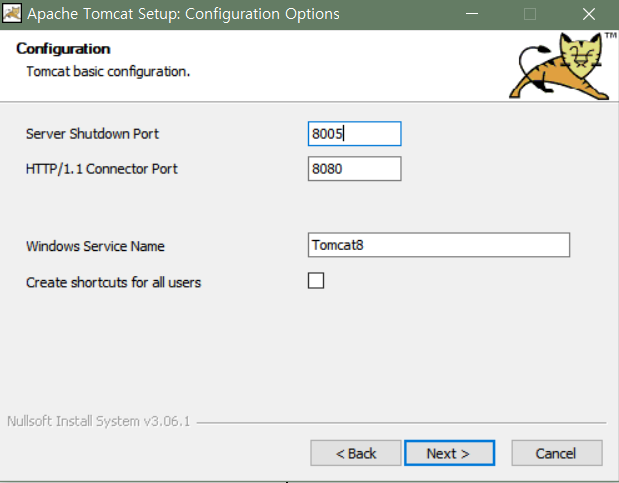This screenshot has height=483, width=619.
Task: Click the Configuration heading text
Action: (x=63, y=49)
